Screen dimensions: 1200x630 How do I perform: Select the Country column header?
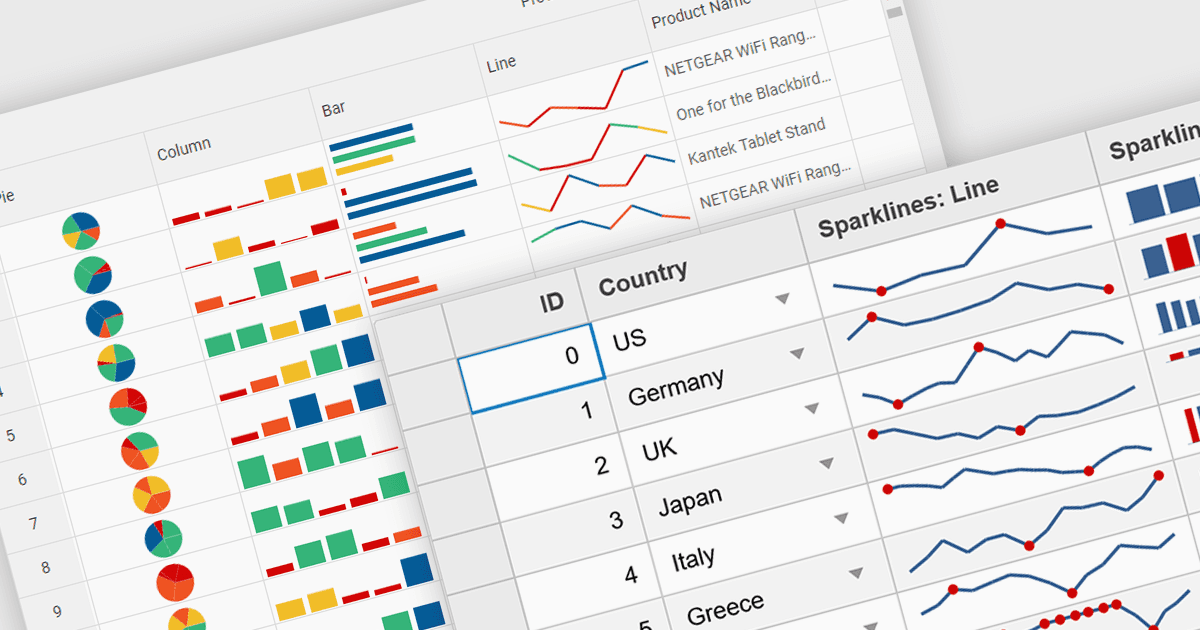pos(642,277)
